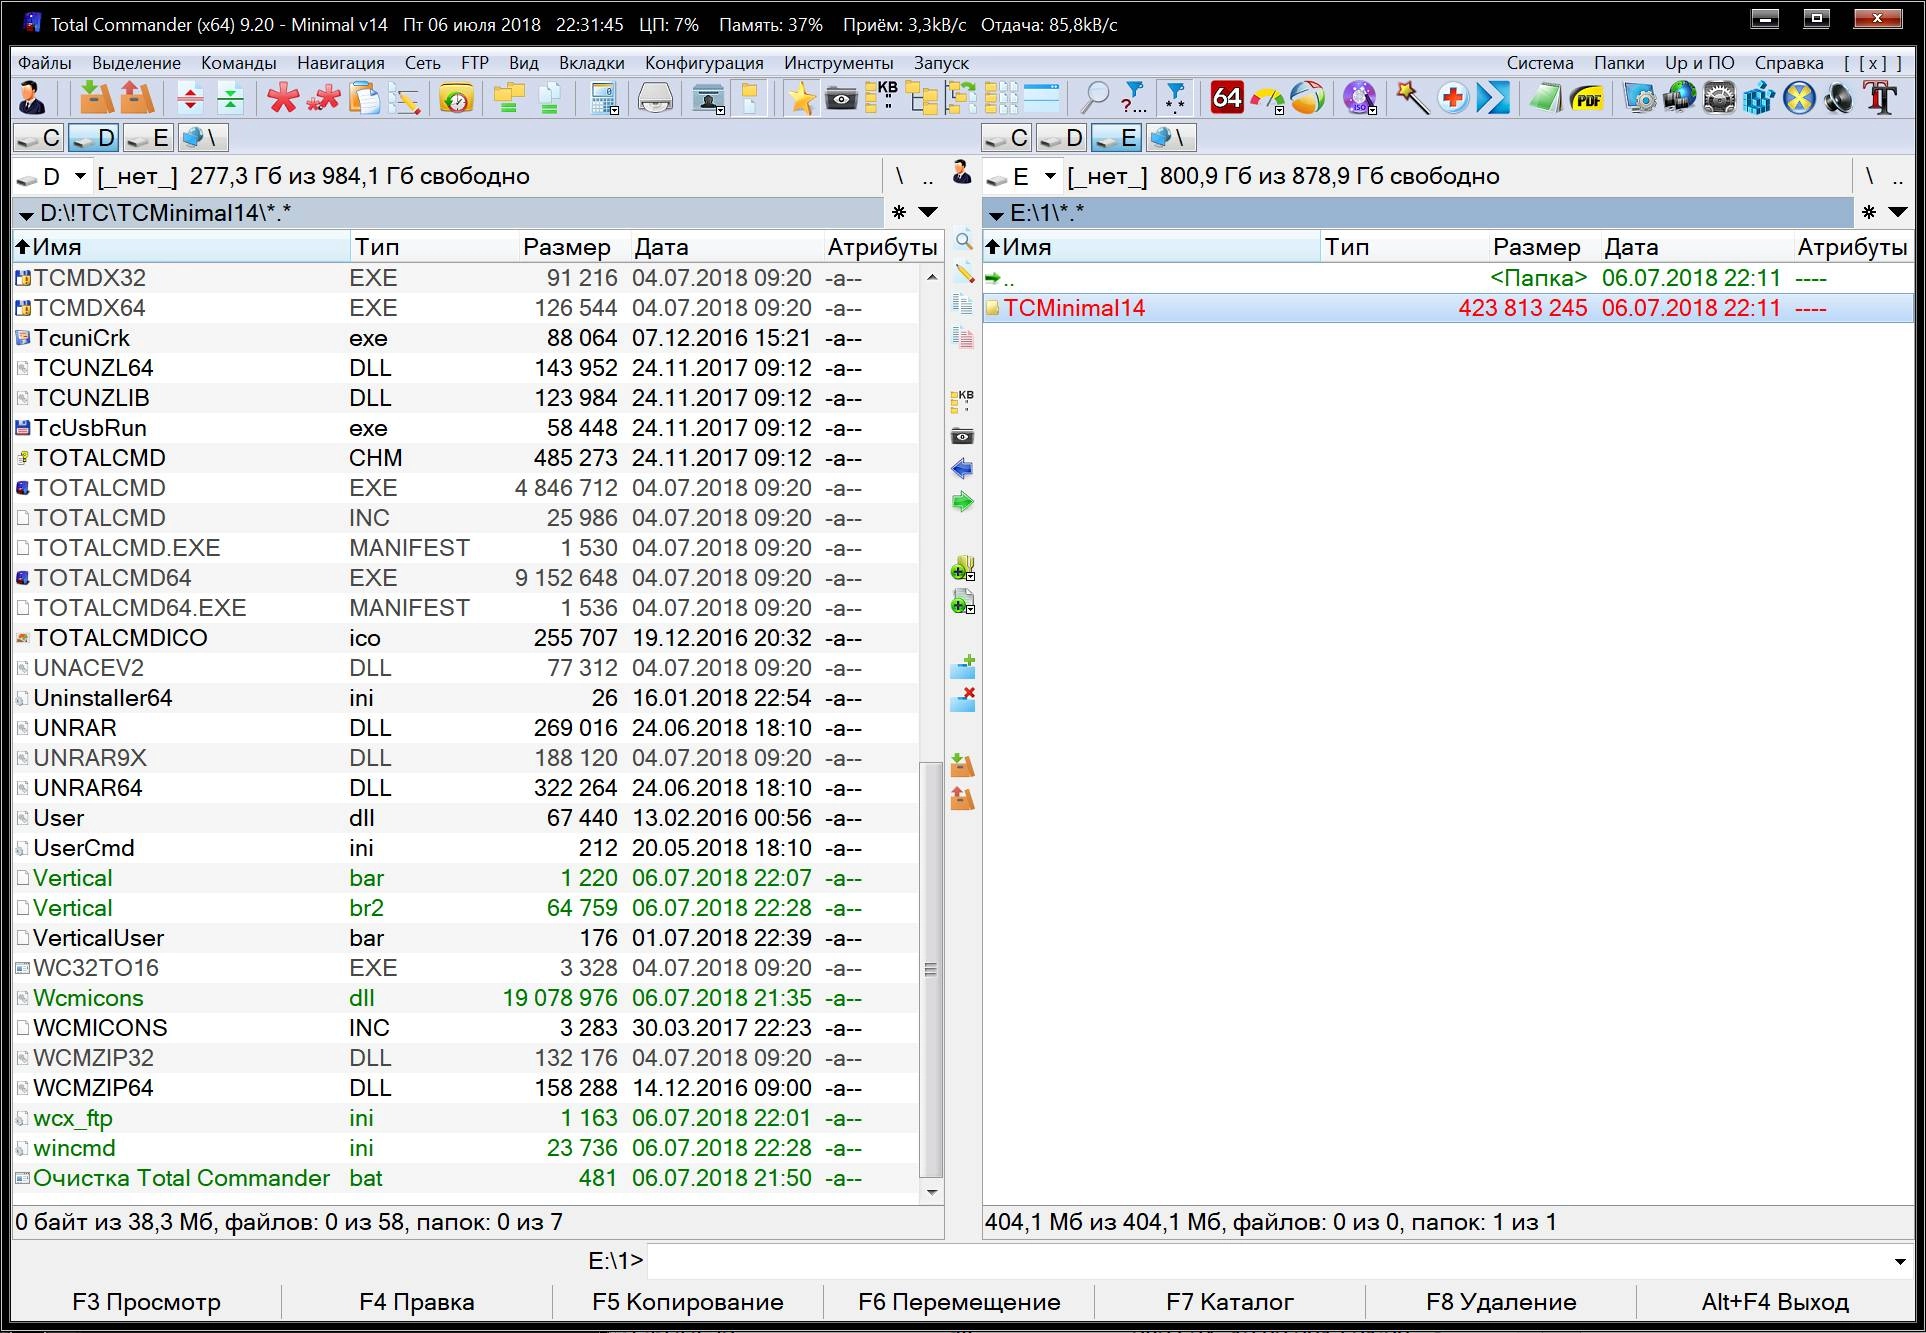Screen dimensions: 1926x1333
Task: Click the eye folder show hidden files icon in top toolbar
Action: click(x=841, y=98)
